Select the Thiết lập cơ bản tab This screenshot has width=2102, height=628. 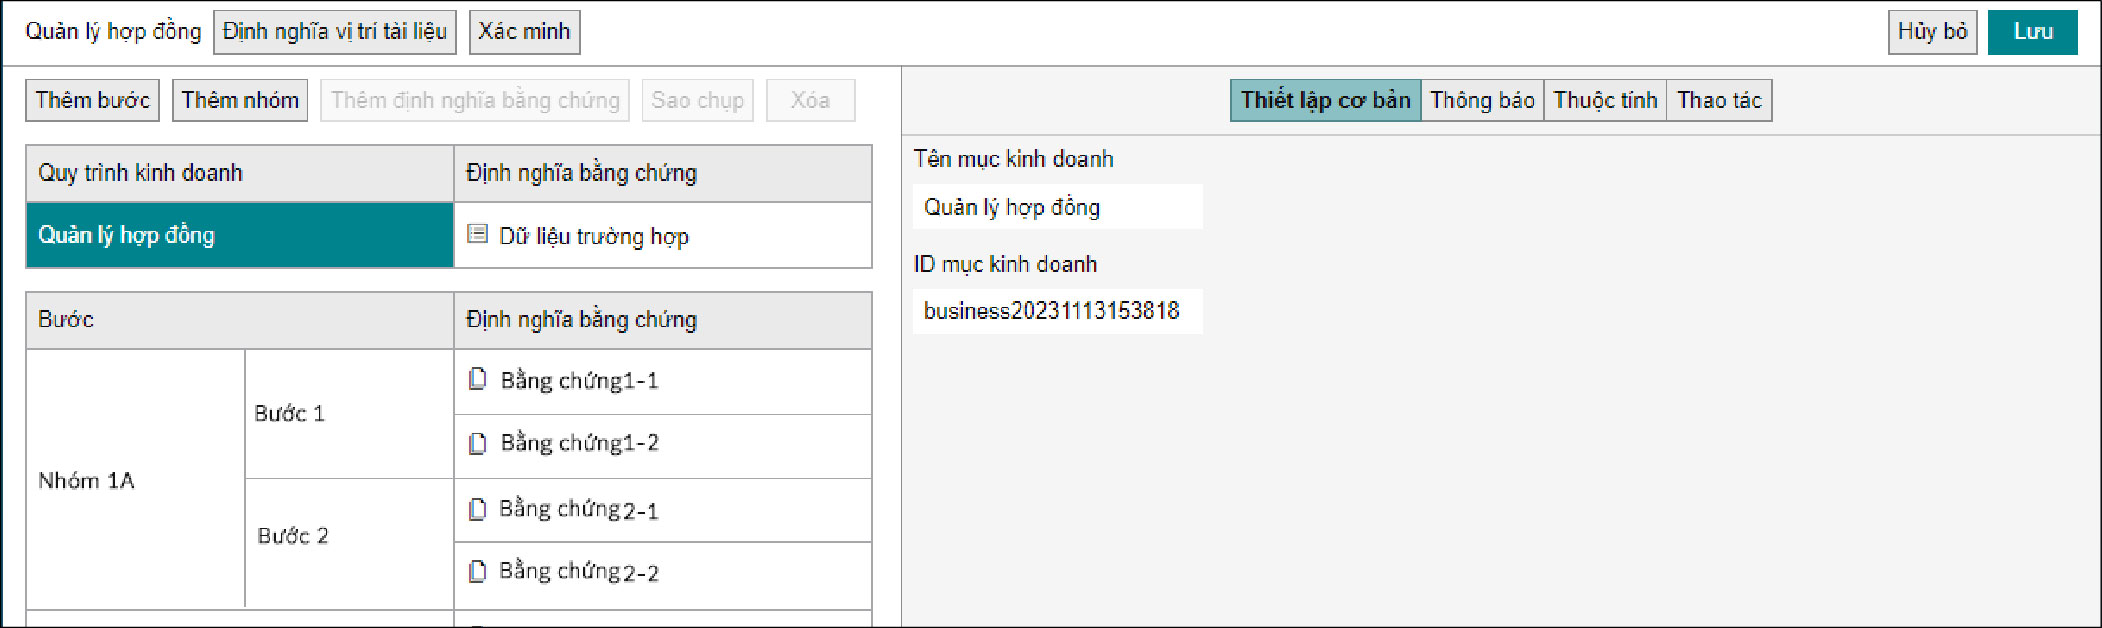(x=1325, y=100)
